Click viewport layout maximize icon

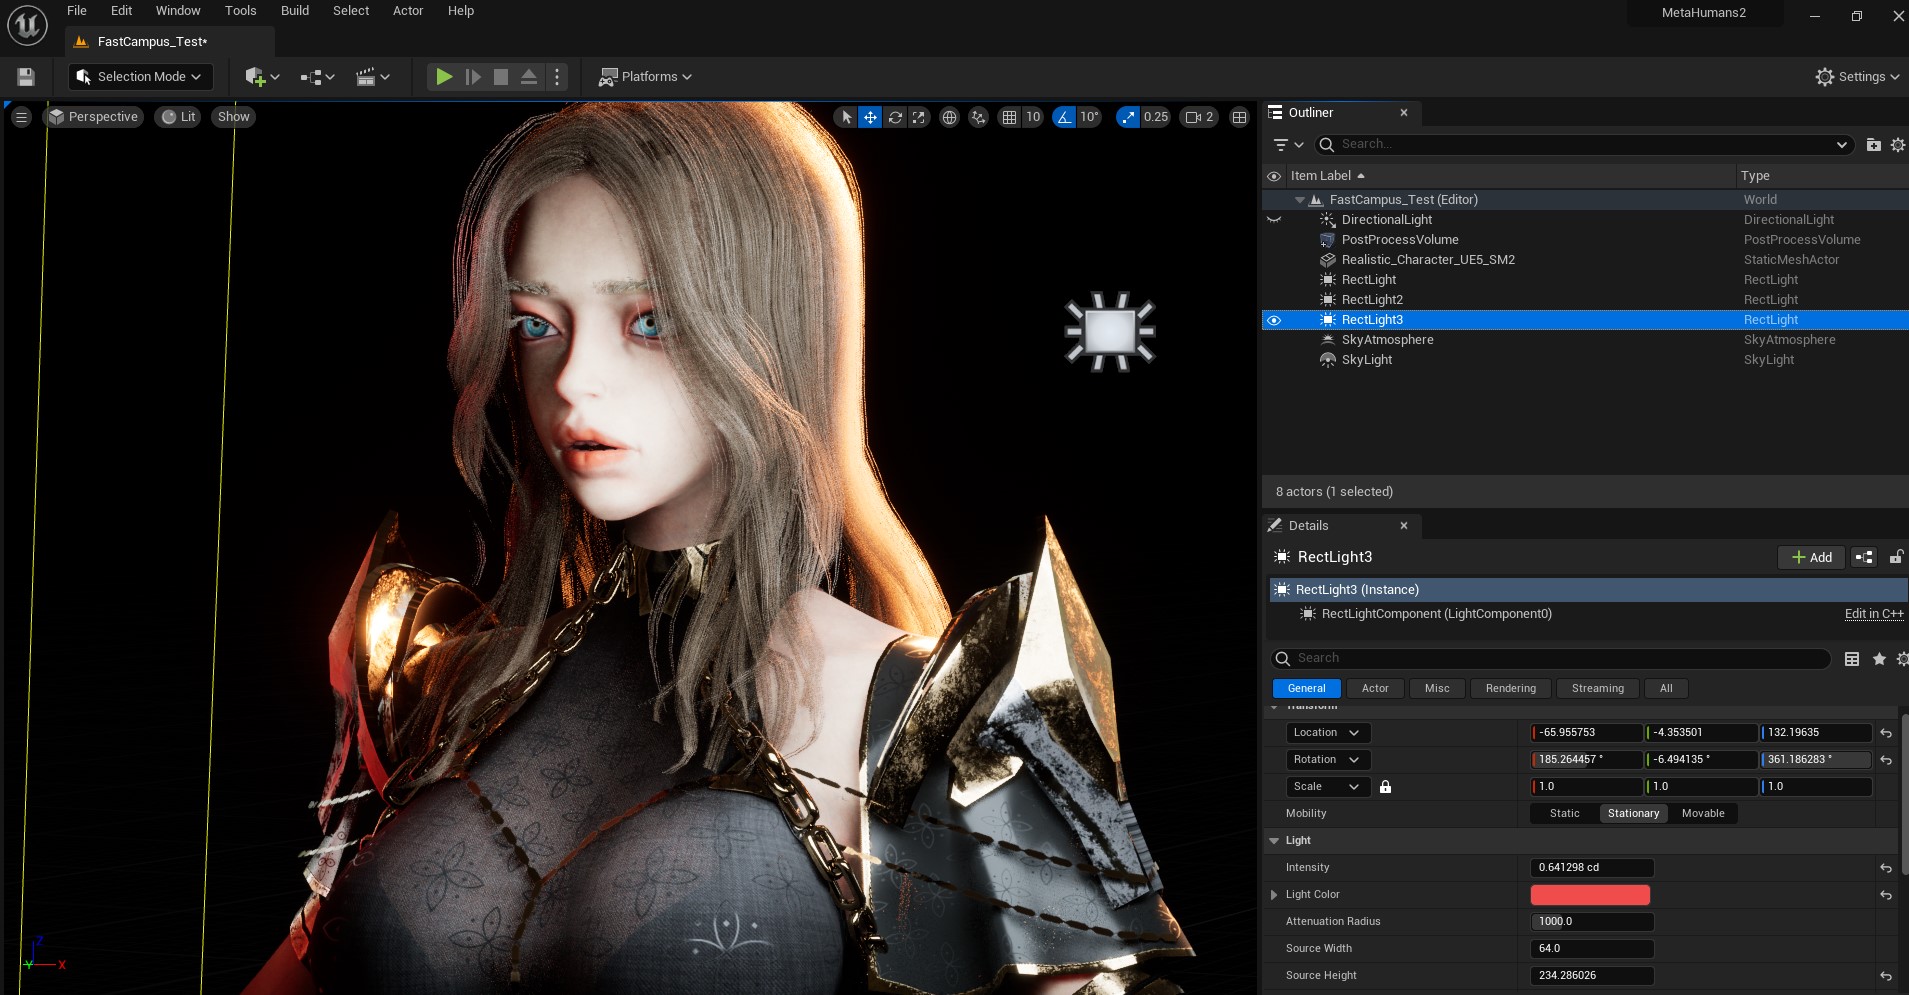(x=1239, y=117)
